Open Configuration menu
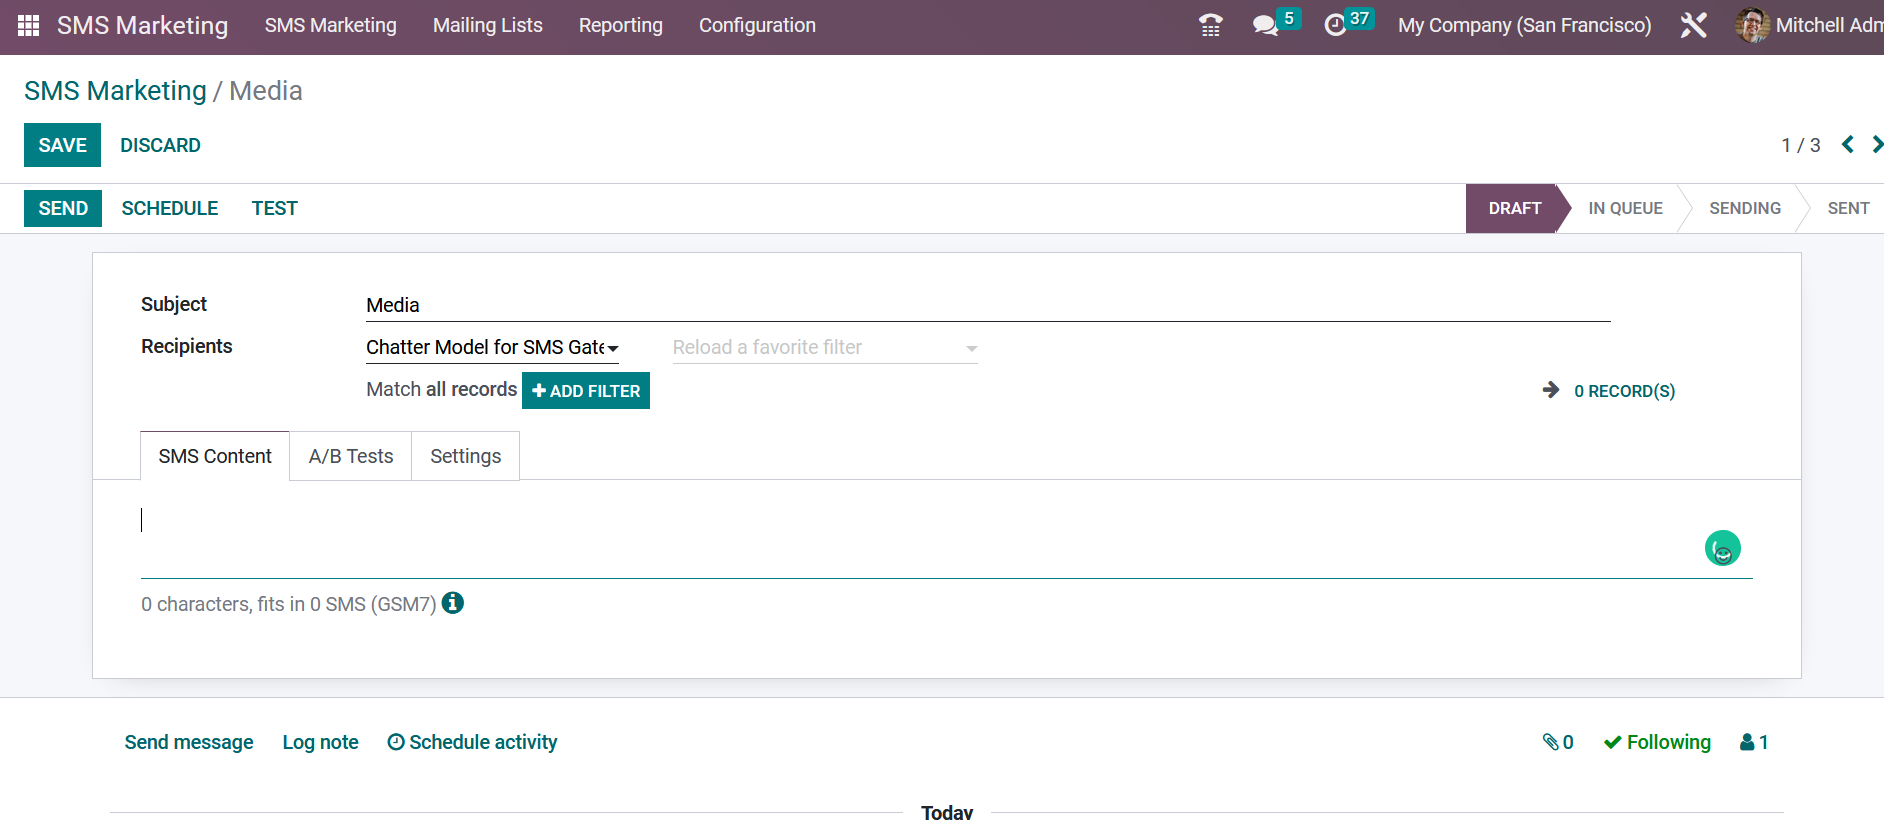1884x820 pixels. tap(757, 25)
